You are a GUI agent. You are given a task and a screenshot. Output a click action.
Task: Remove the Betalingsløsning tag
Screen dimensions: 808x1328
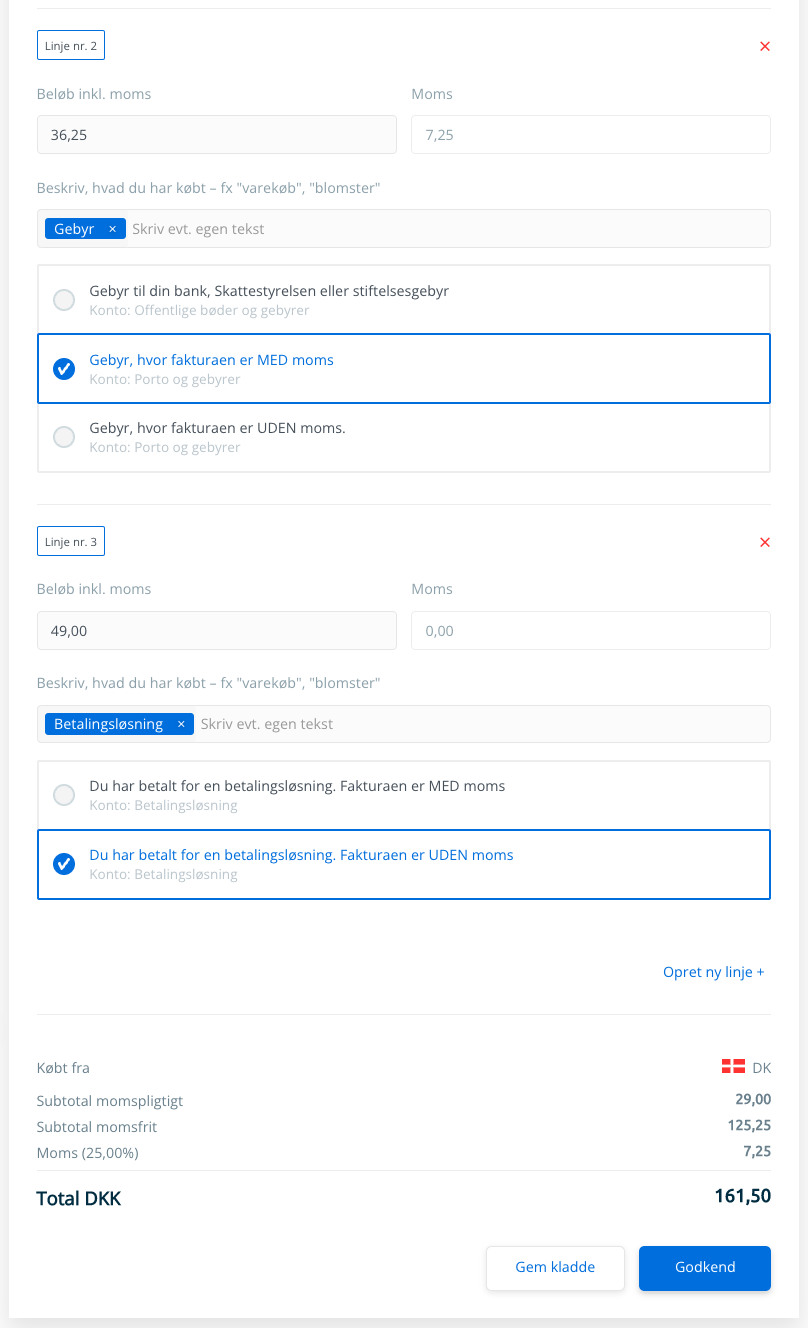click(x=181, y=724)
